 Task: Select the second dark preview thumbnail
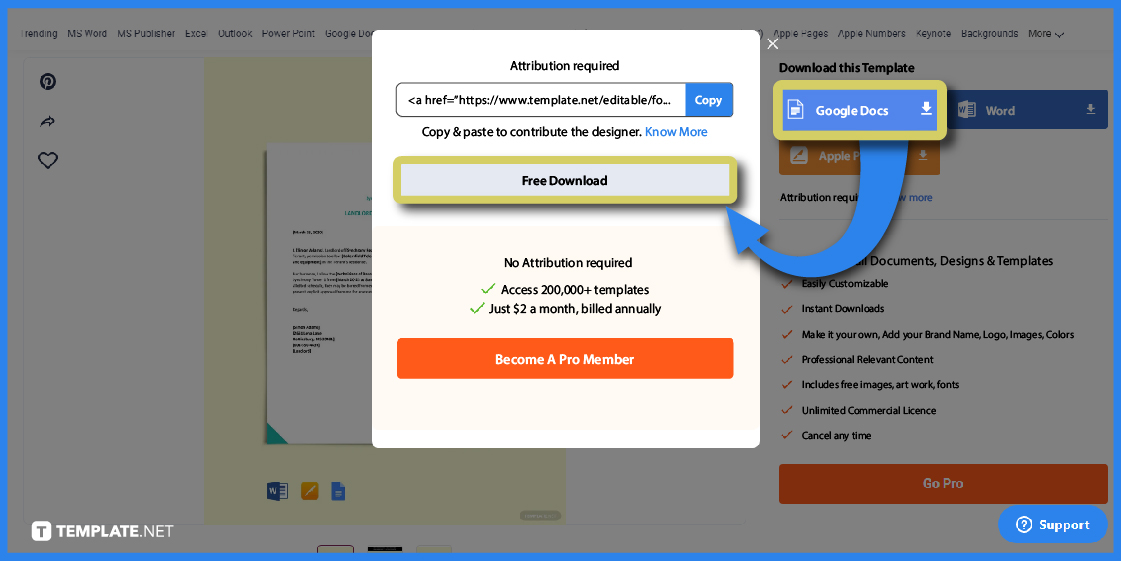(x=385, y=550)
